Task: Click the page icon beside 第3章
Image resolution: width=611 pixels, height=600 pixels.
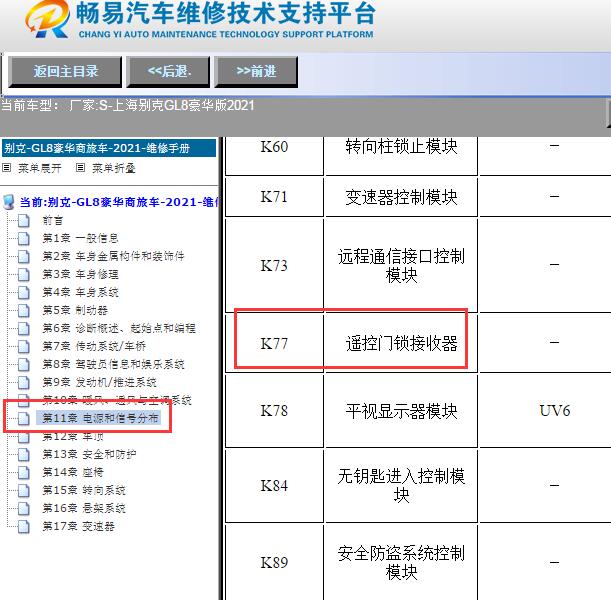Action: click(24, 274)
